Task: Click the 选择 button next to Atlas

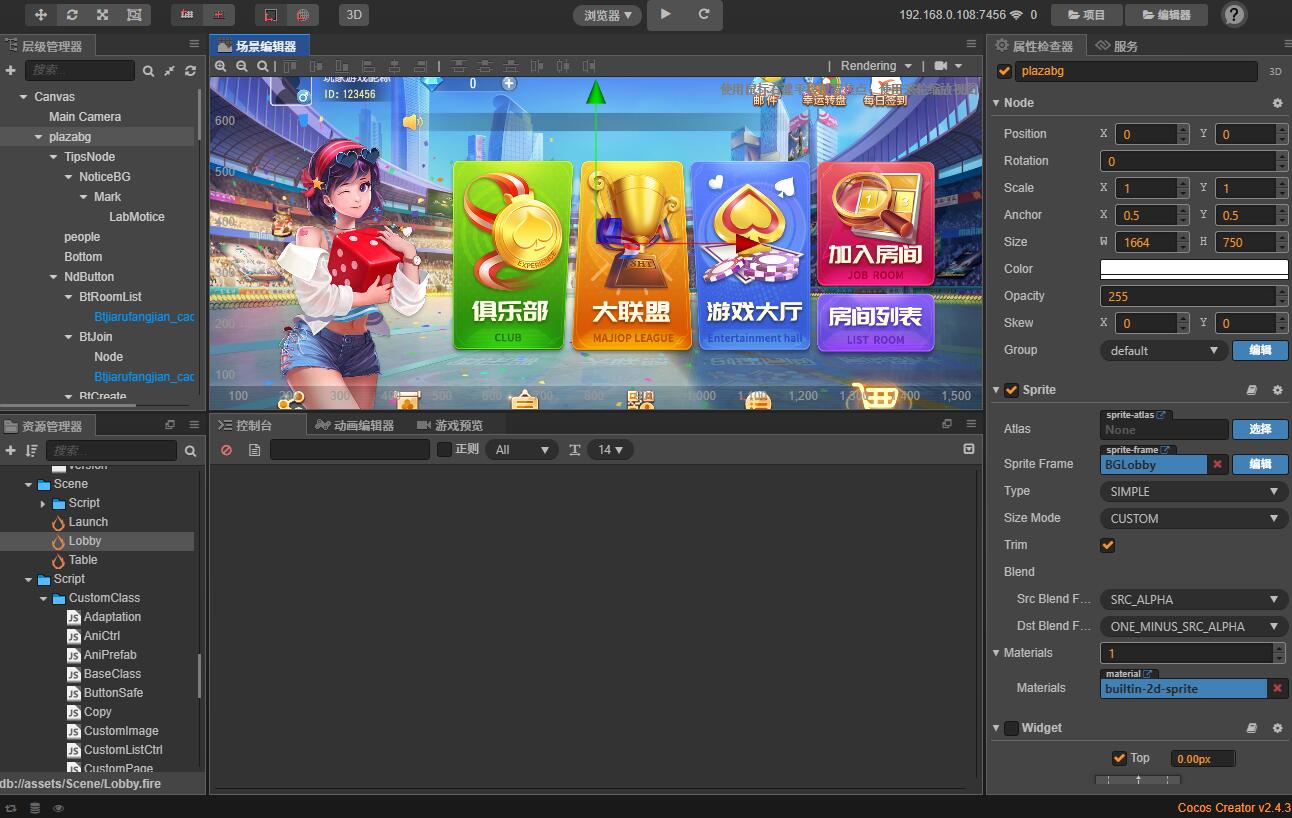Action: 1259,429
